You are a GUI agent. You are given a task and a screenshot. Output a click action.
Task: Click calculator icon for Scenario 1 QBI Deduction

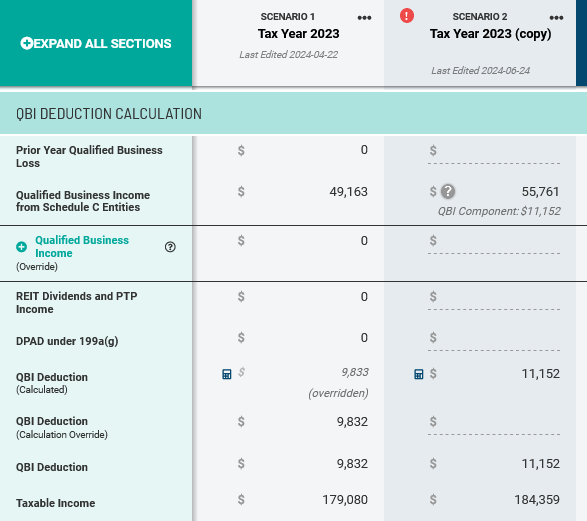[226, 374]
